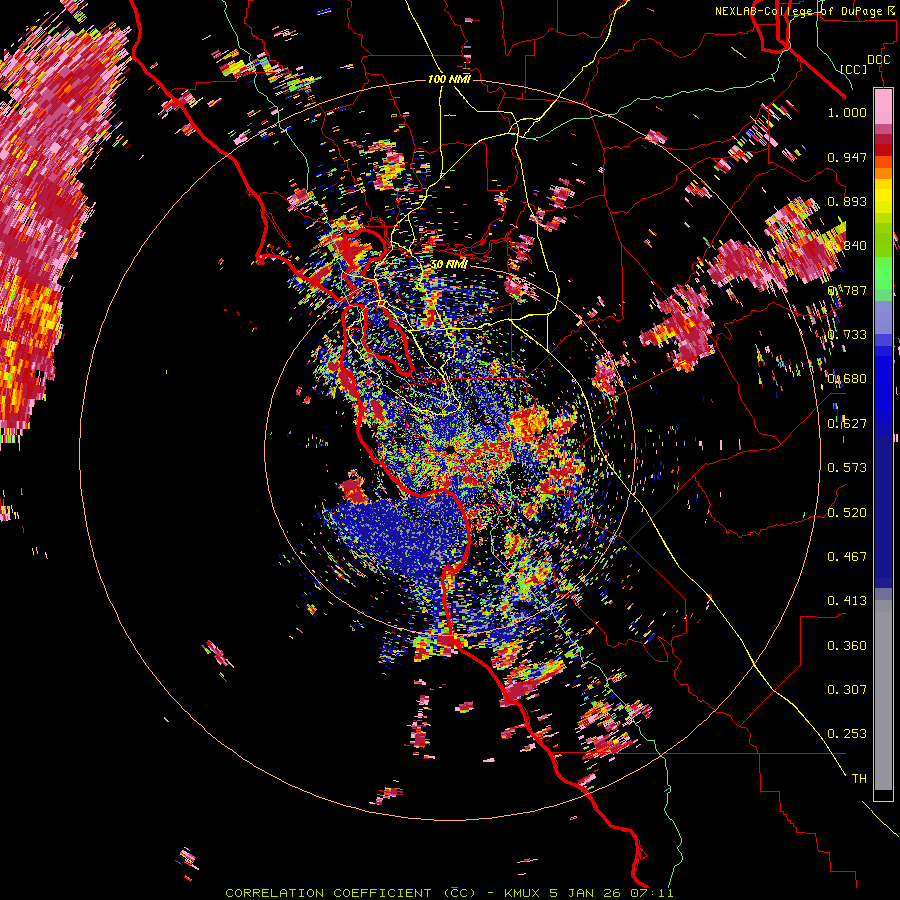The image size is (900, 900).
Task: Click the [CC] product label
Action: [853, 69]
